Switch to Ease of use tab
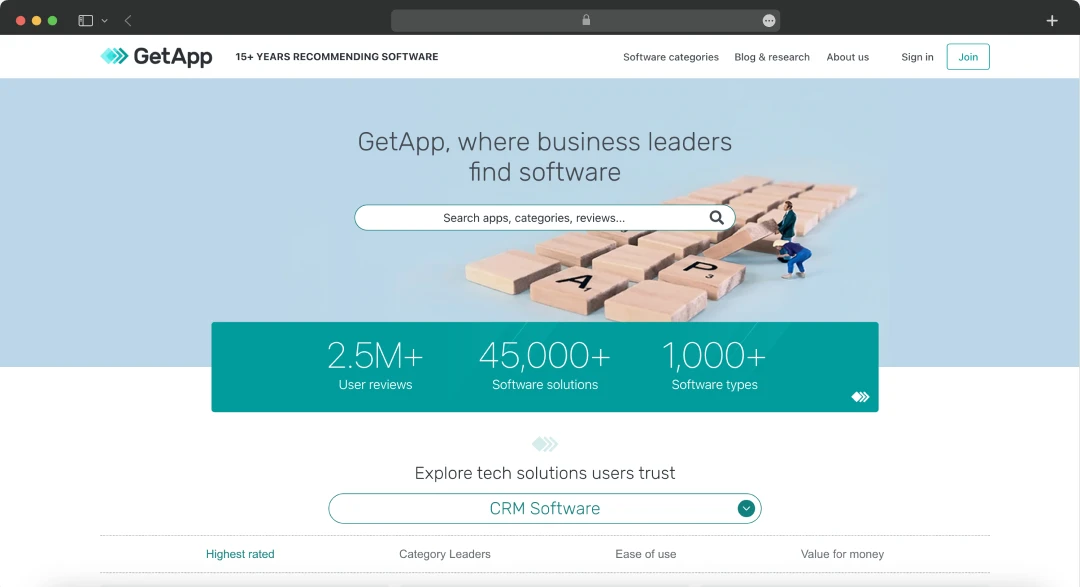 point(645,554)
